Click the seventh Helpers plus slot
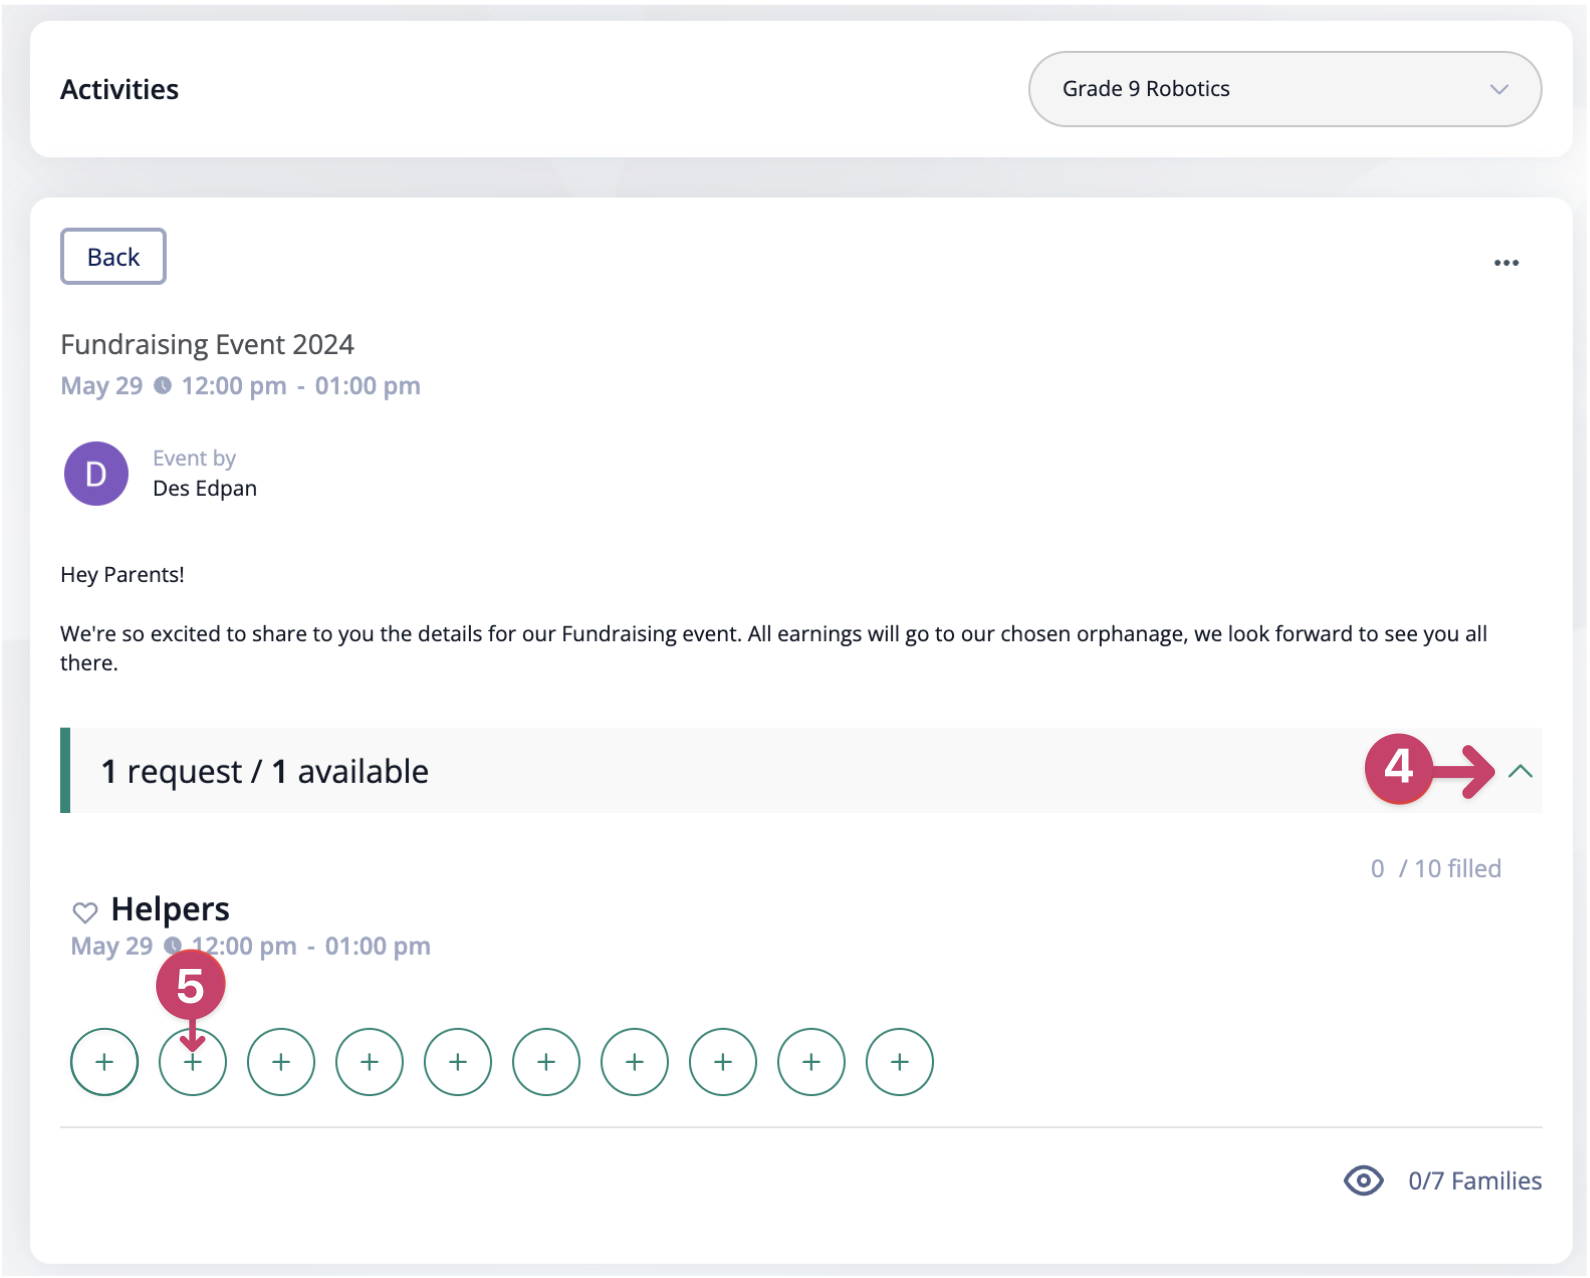 (x=634, y=1062)
